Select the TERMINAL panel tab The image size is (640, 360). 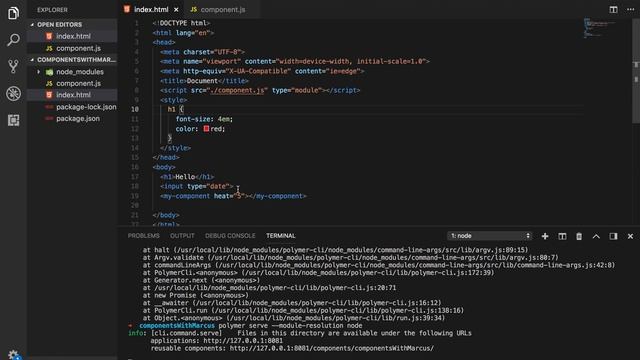point(281,236)
